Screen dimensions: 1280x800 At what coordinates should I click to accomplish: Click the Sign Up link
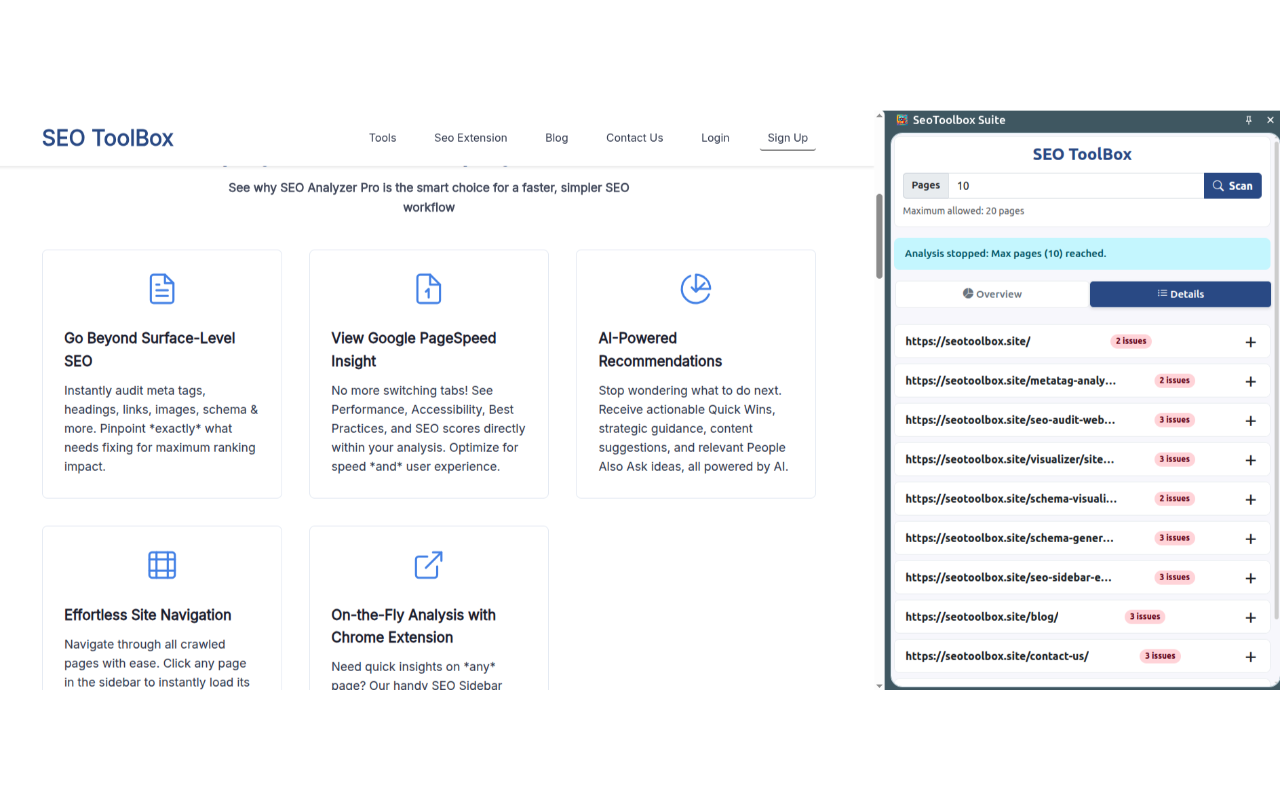(787, 137)
